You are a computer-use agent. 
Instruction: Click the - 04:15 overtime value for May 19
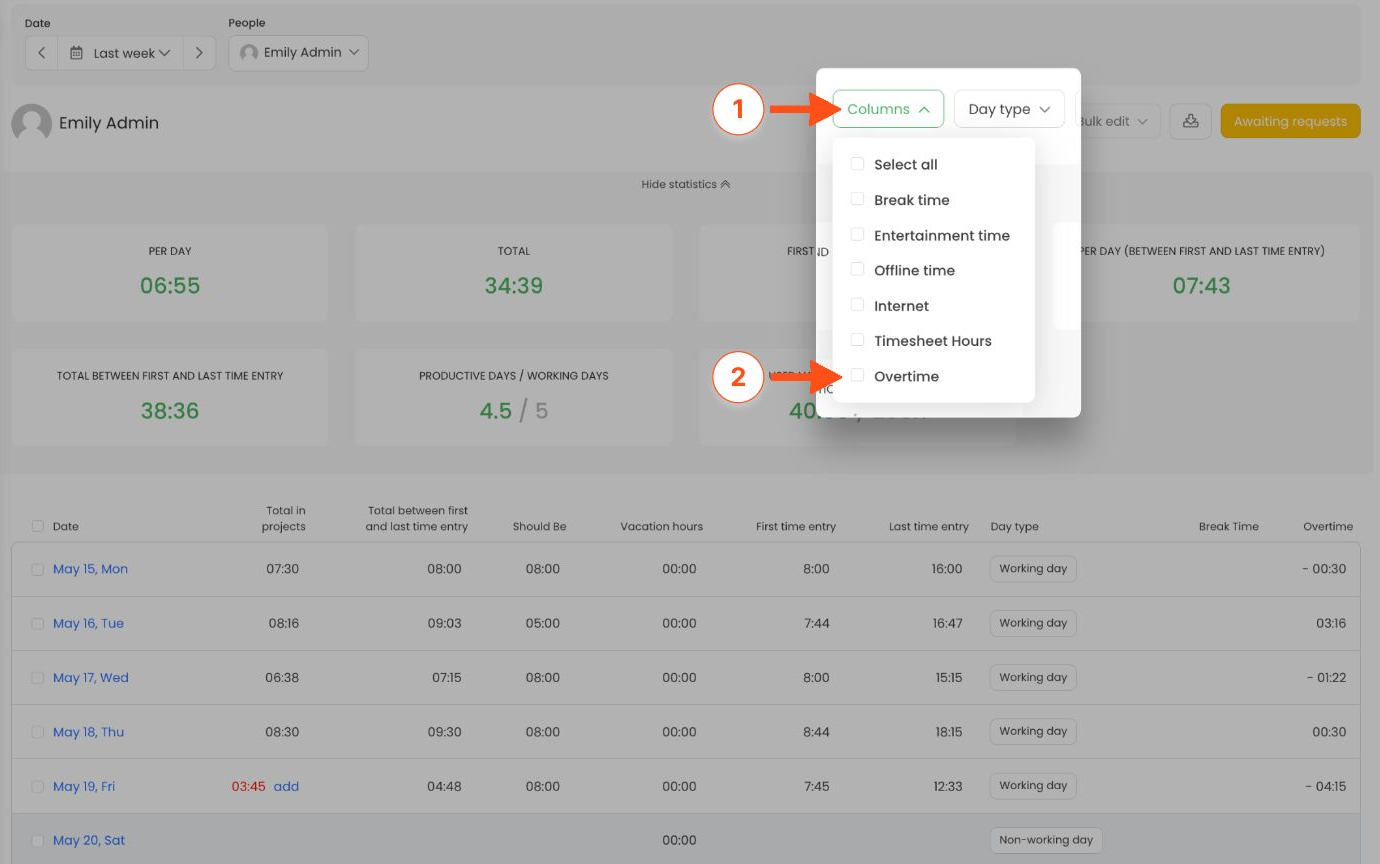click(x=1327, y=786)
